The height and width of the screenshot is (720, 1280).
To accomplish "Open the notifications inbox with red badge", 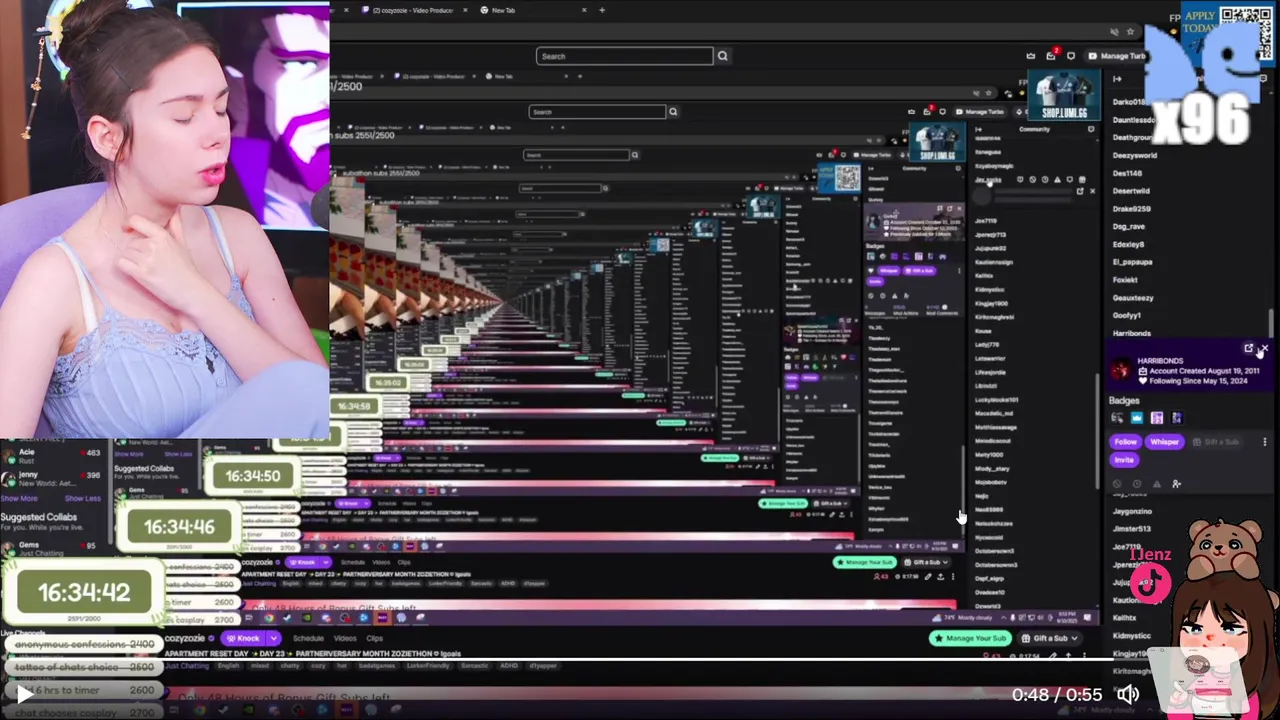I will pos(1050,56).
